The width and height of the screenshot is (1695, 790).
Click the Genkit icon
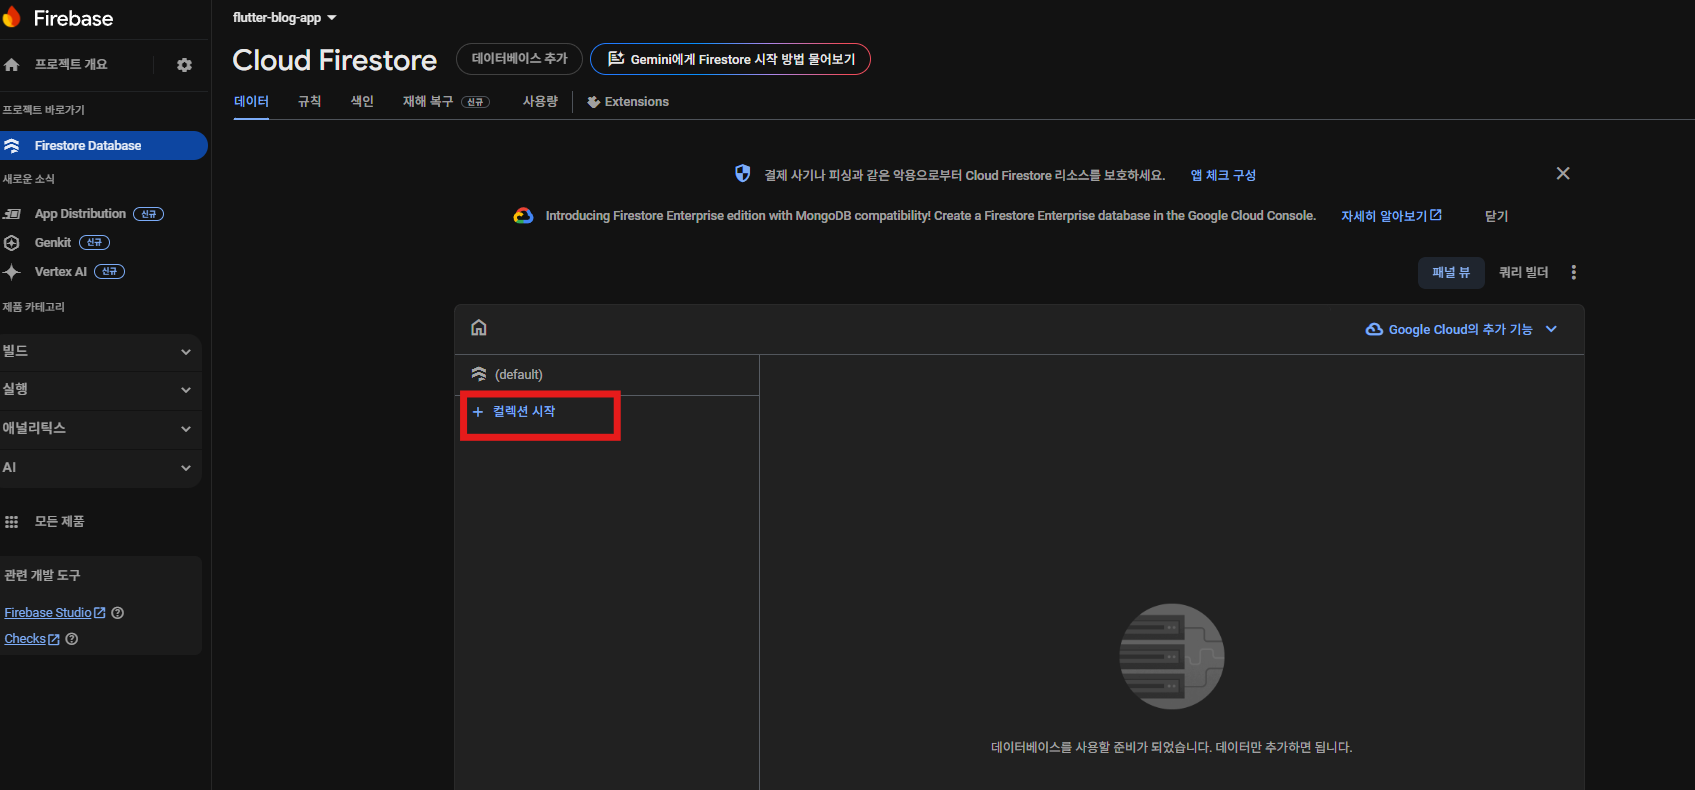click(x=12, y=243)
